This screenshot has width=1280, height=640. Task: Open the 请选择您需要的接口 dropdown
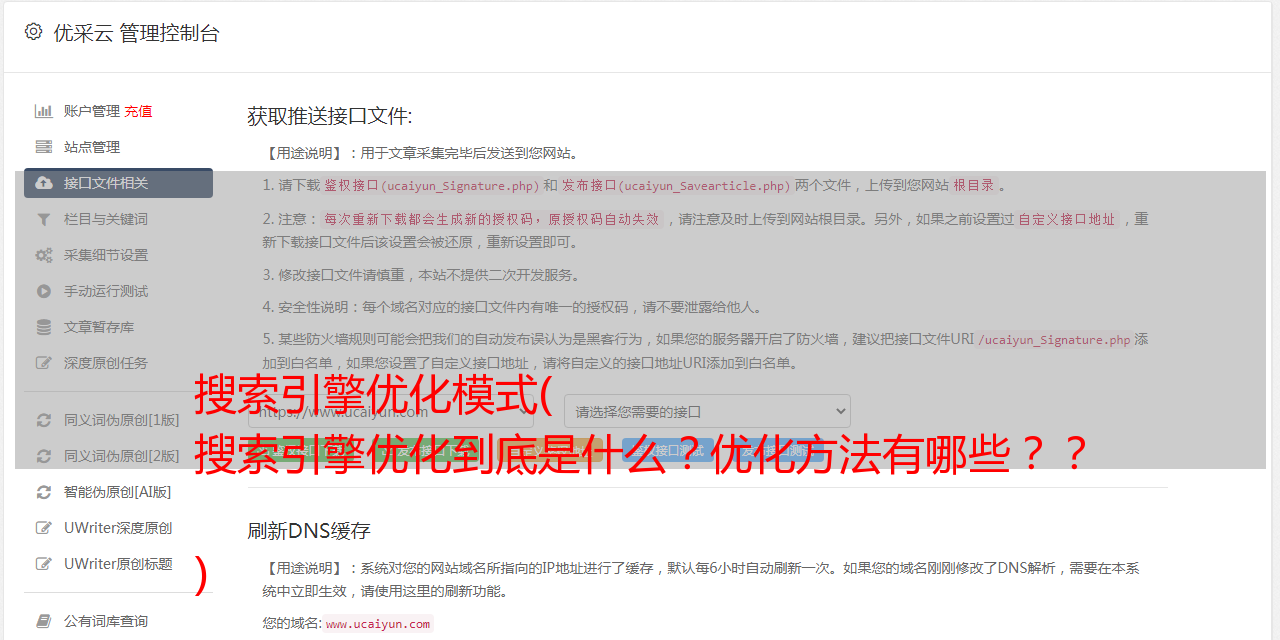707,411
